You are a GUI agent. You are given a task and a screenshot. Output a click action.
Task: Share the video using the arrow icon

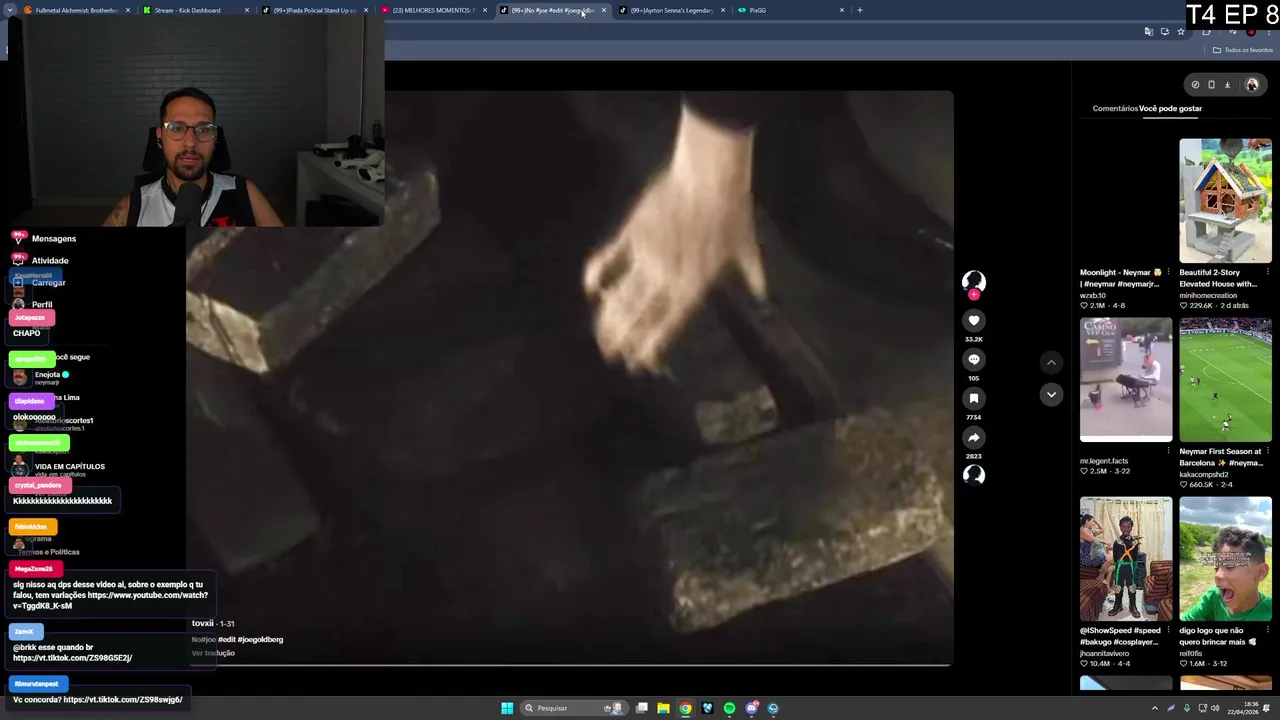pyautogui.click(x=974, y=437)
